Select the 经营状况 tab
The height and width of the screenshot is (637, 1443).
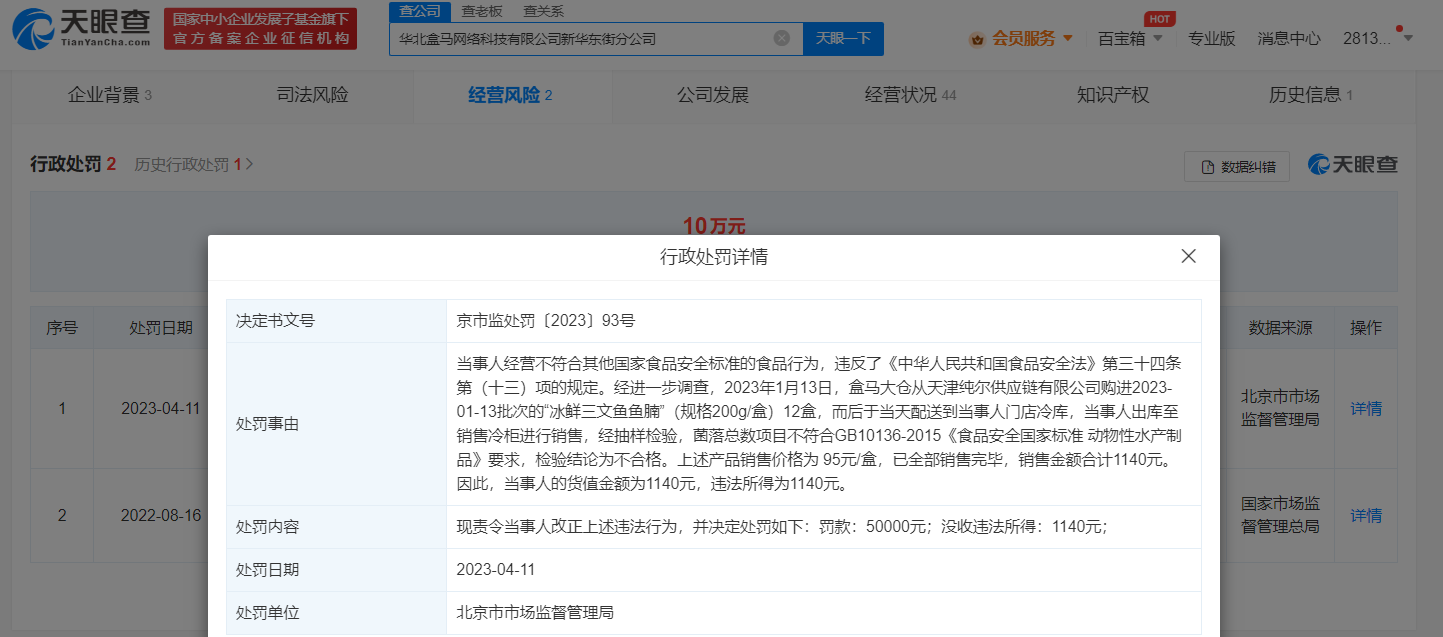[910, 95]
